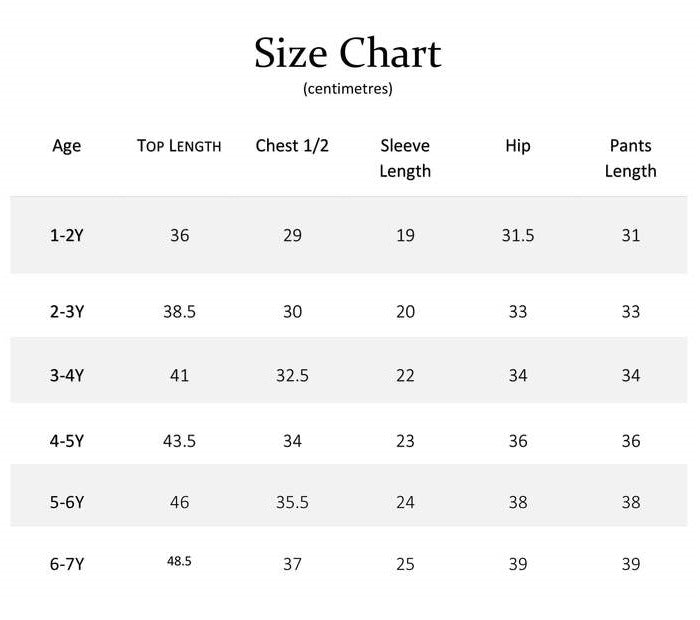Select the small 48.5 top length value
The image size is (700, 620).
(179, 562)
